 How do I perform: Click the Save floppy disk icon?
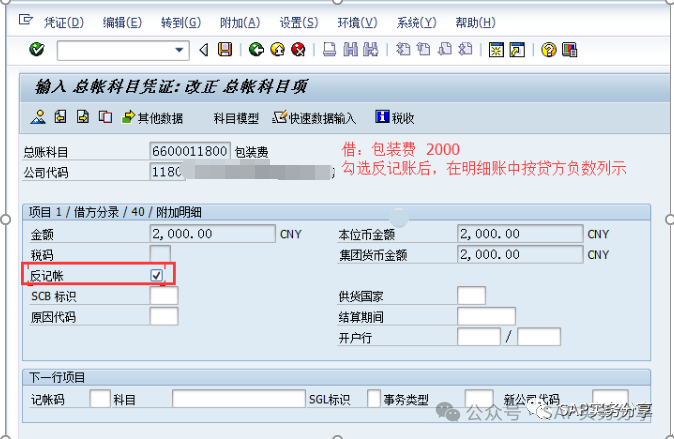[x=225, y=49]
